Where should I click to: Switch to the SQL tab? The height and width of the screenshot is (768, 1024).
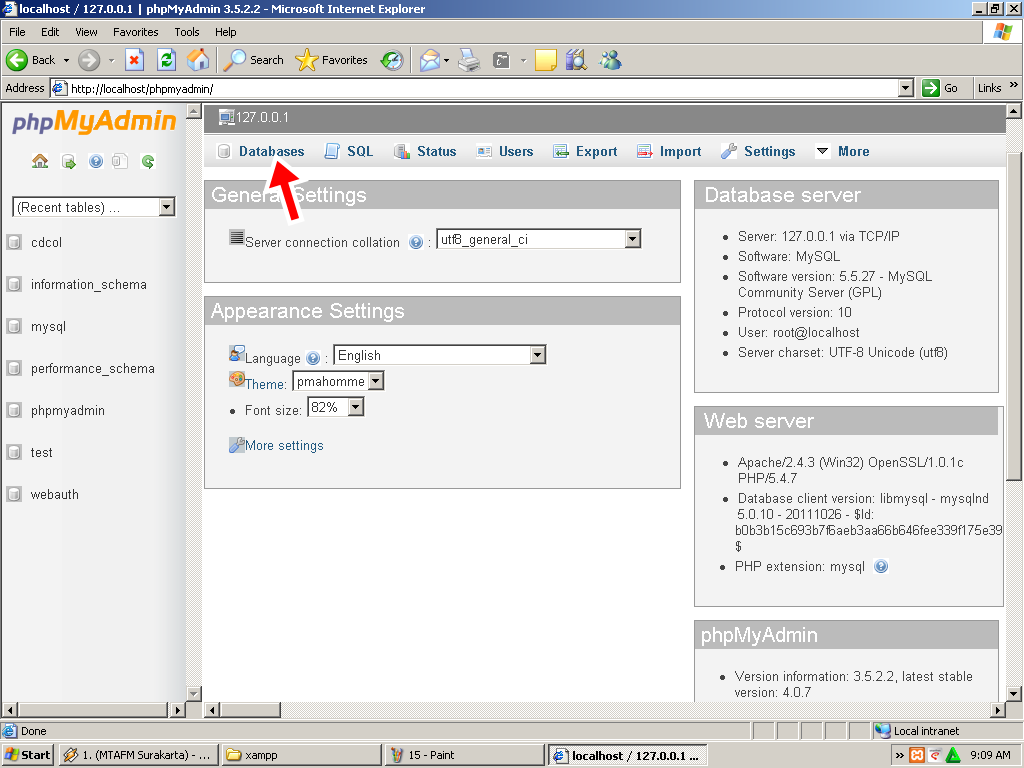(x=349, y=152)
